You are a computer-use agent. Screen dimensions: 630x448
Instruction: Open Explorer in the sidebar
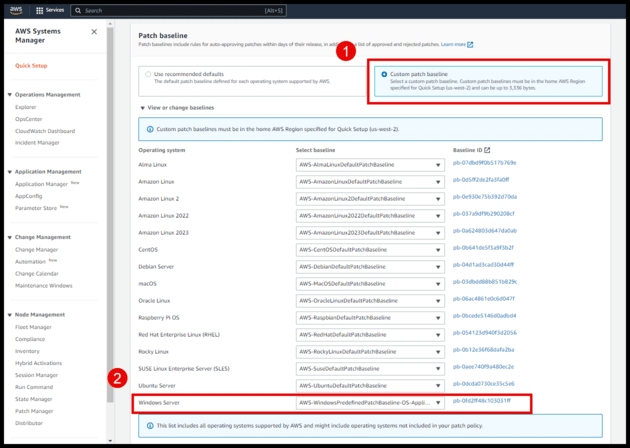click(x=26, y=107)
